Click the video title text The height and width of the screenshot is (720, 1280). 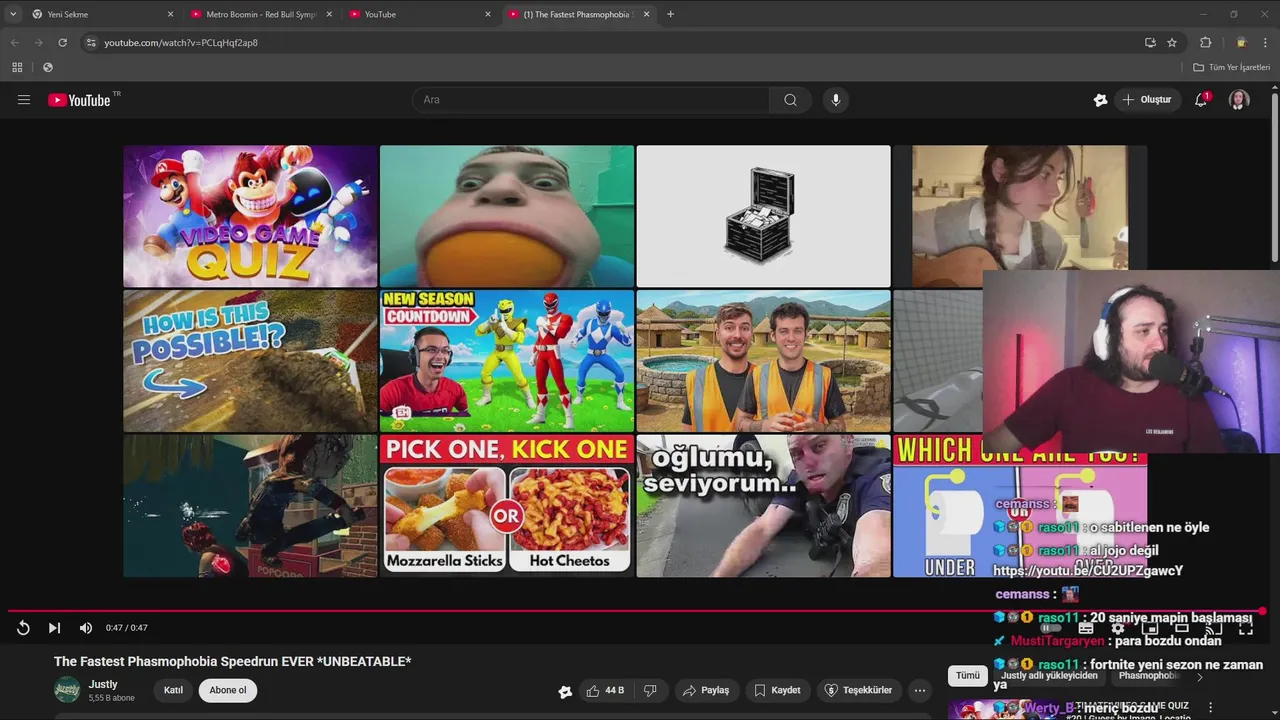pos(233,661)
